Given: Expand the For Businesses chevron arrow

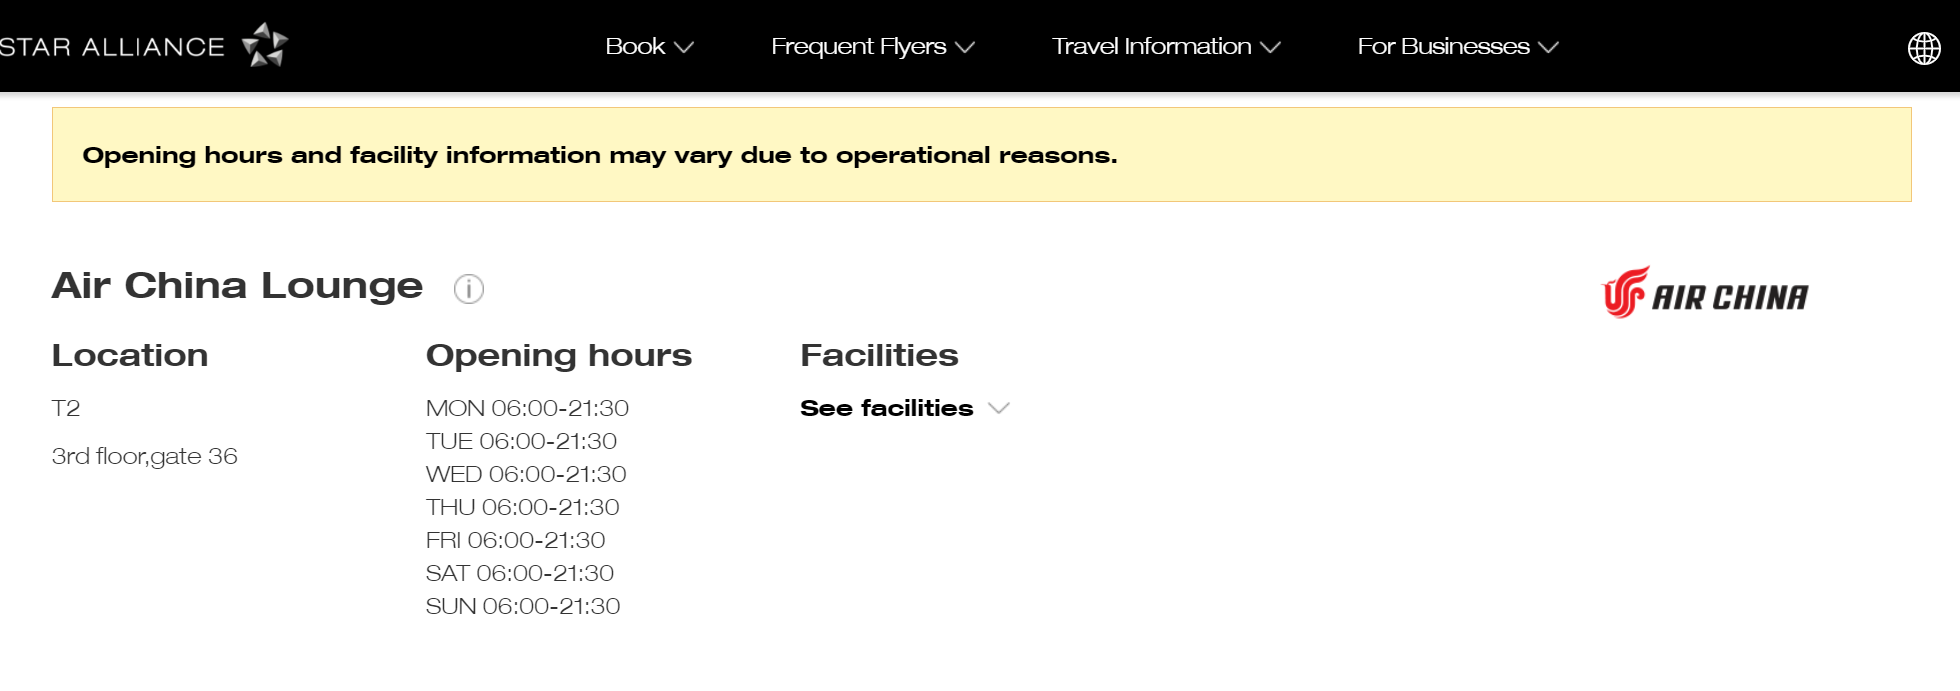Looking at the screenshot, I should click(x=1548, y=47).
